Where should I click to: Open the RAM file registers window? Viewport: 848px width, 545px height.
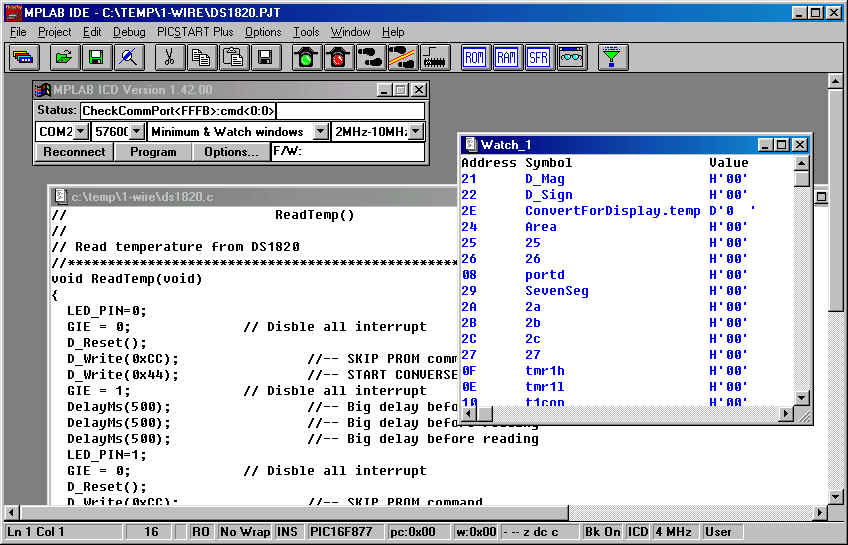click(x=507, y=57)
